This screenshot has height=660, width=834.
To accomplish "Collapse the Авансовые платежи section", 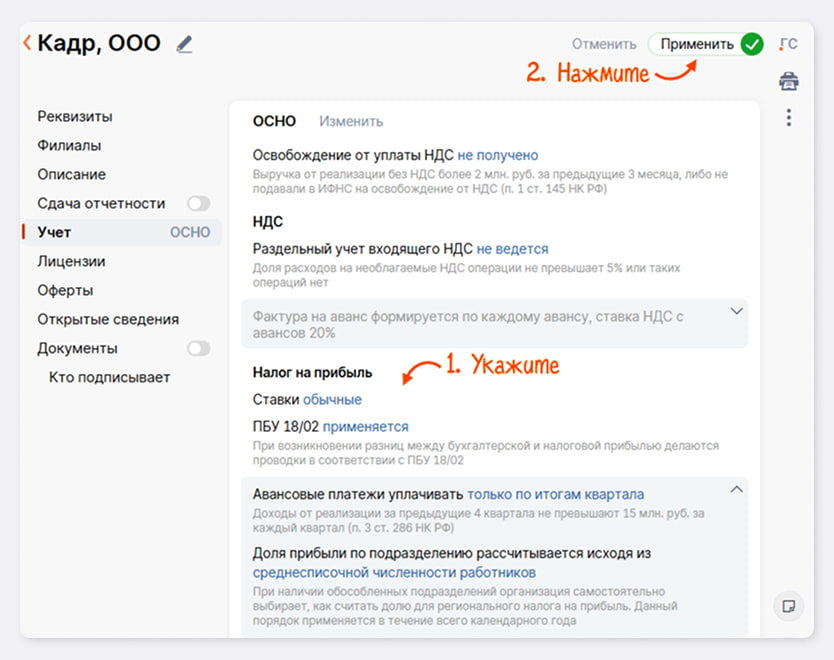I will [737, 489].
